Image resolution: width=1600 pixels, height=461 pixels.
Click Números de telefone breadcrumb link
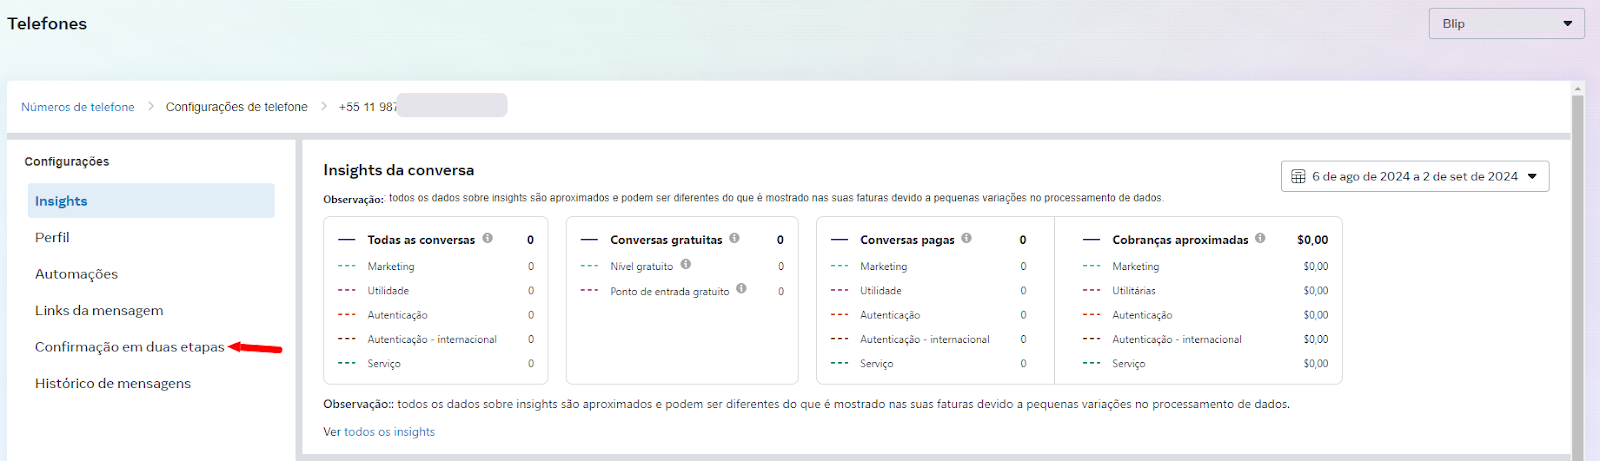pos(78,107)
